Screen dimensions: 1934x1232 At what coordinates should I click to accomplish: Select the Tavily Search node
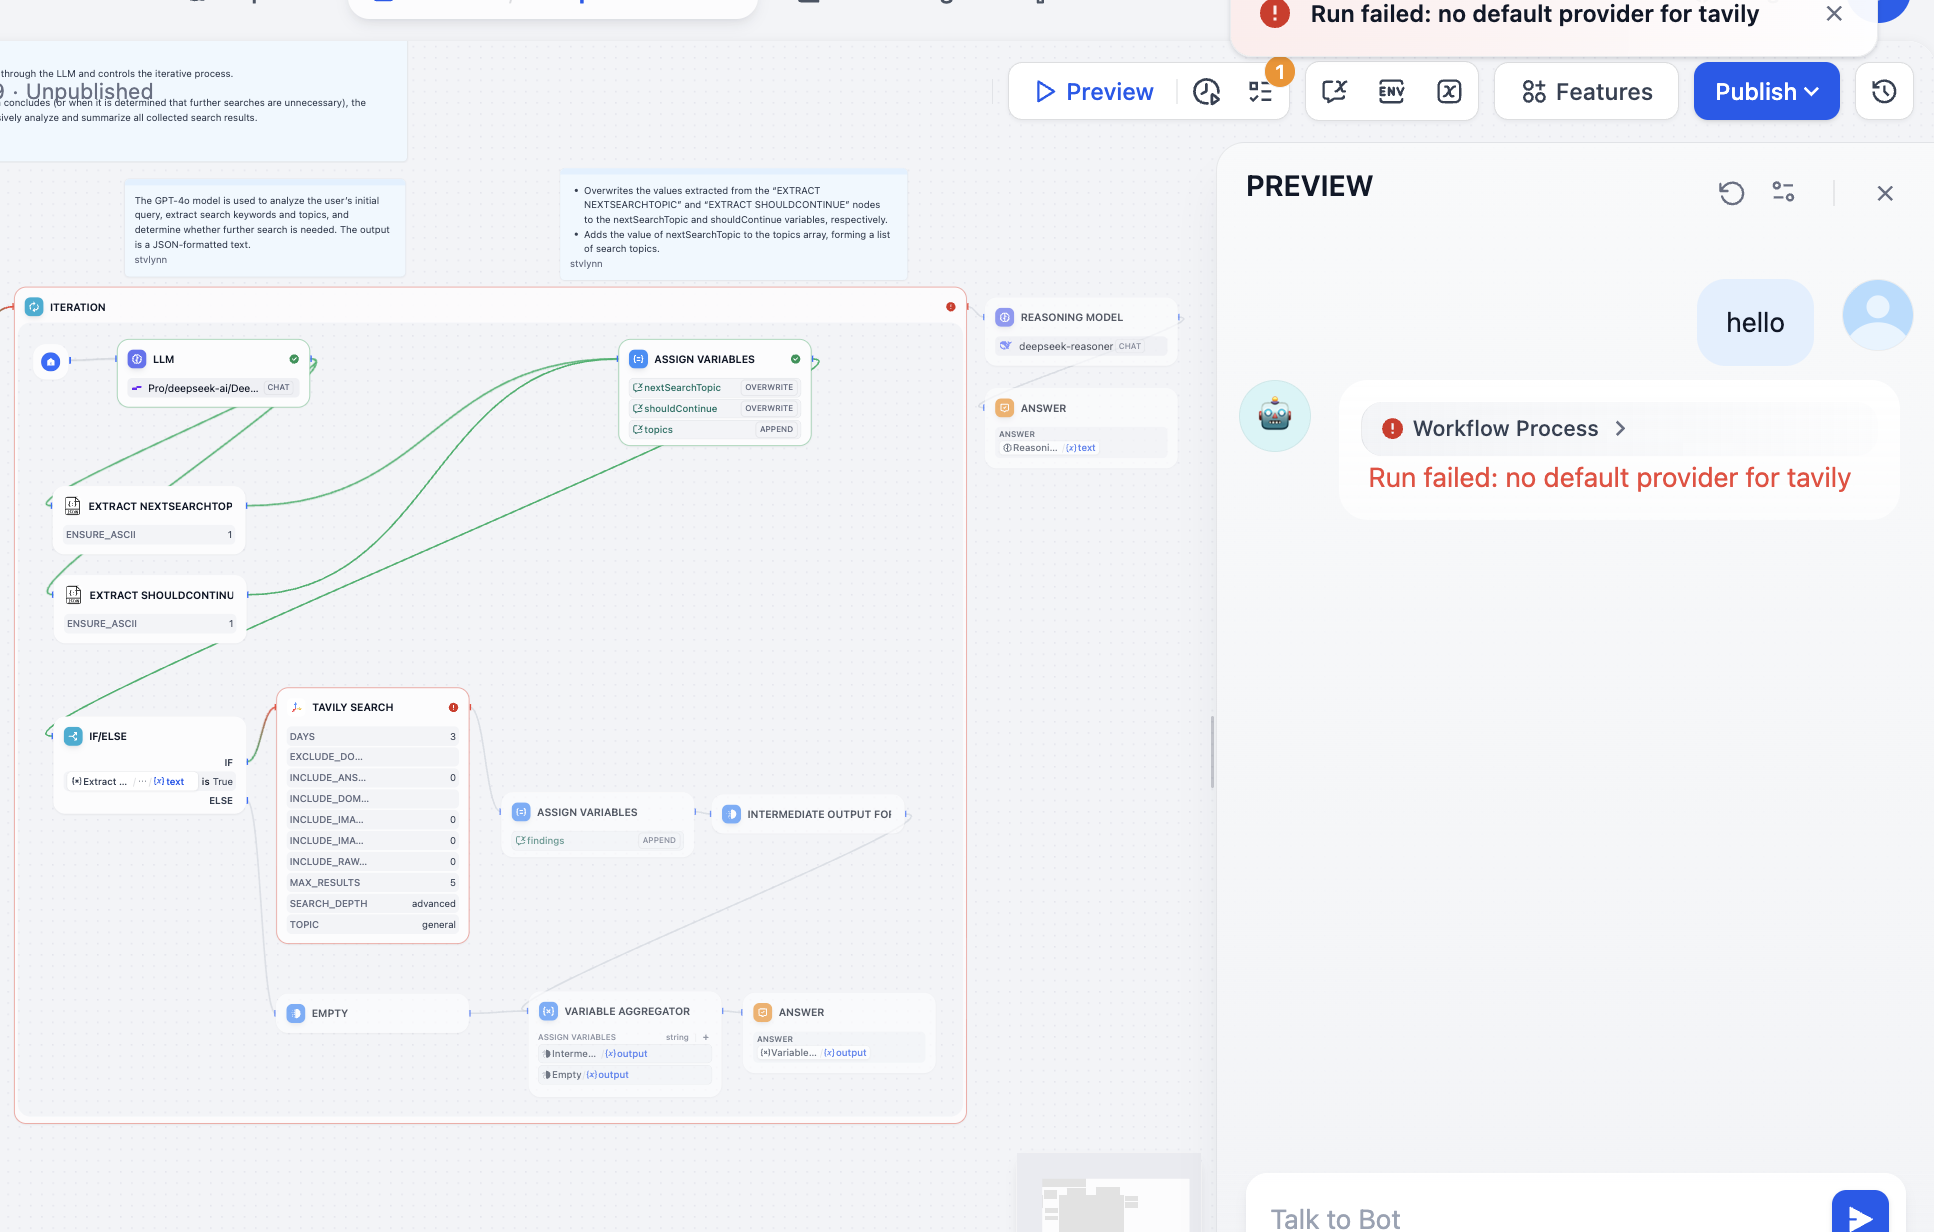[x=352, y=707]
